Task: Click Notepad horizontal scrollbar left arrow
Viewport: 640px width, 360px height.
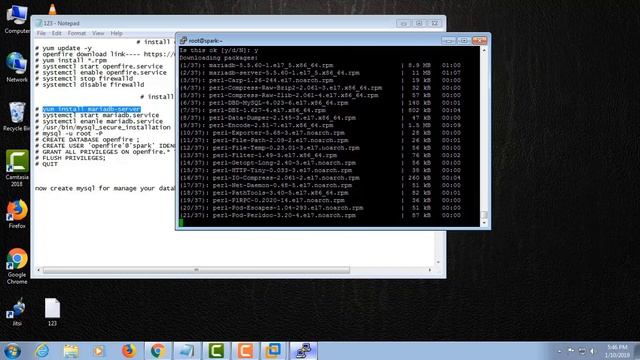Action: (38, 270)
